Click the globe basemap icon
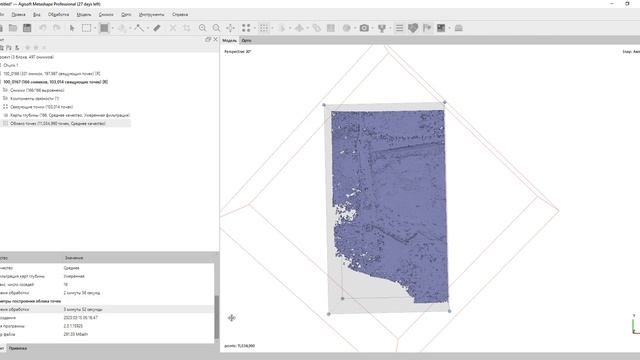The image size is (640, 360). pyautogui.click(x=347, y=28)
